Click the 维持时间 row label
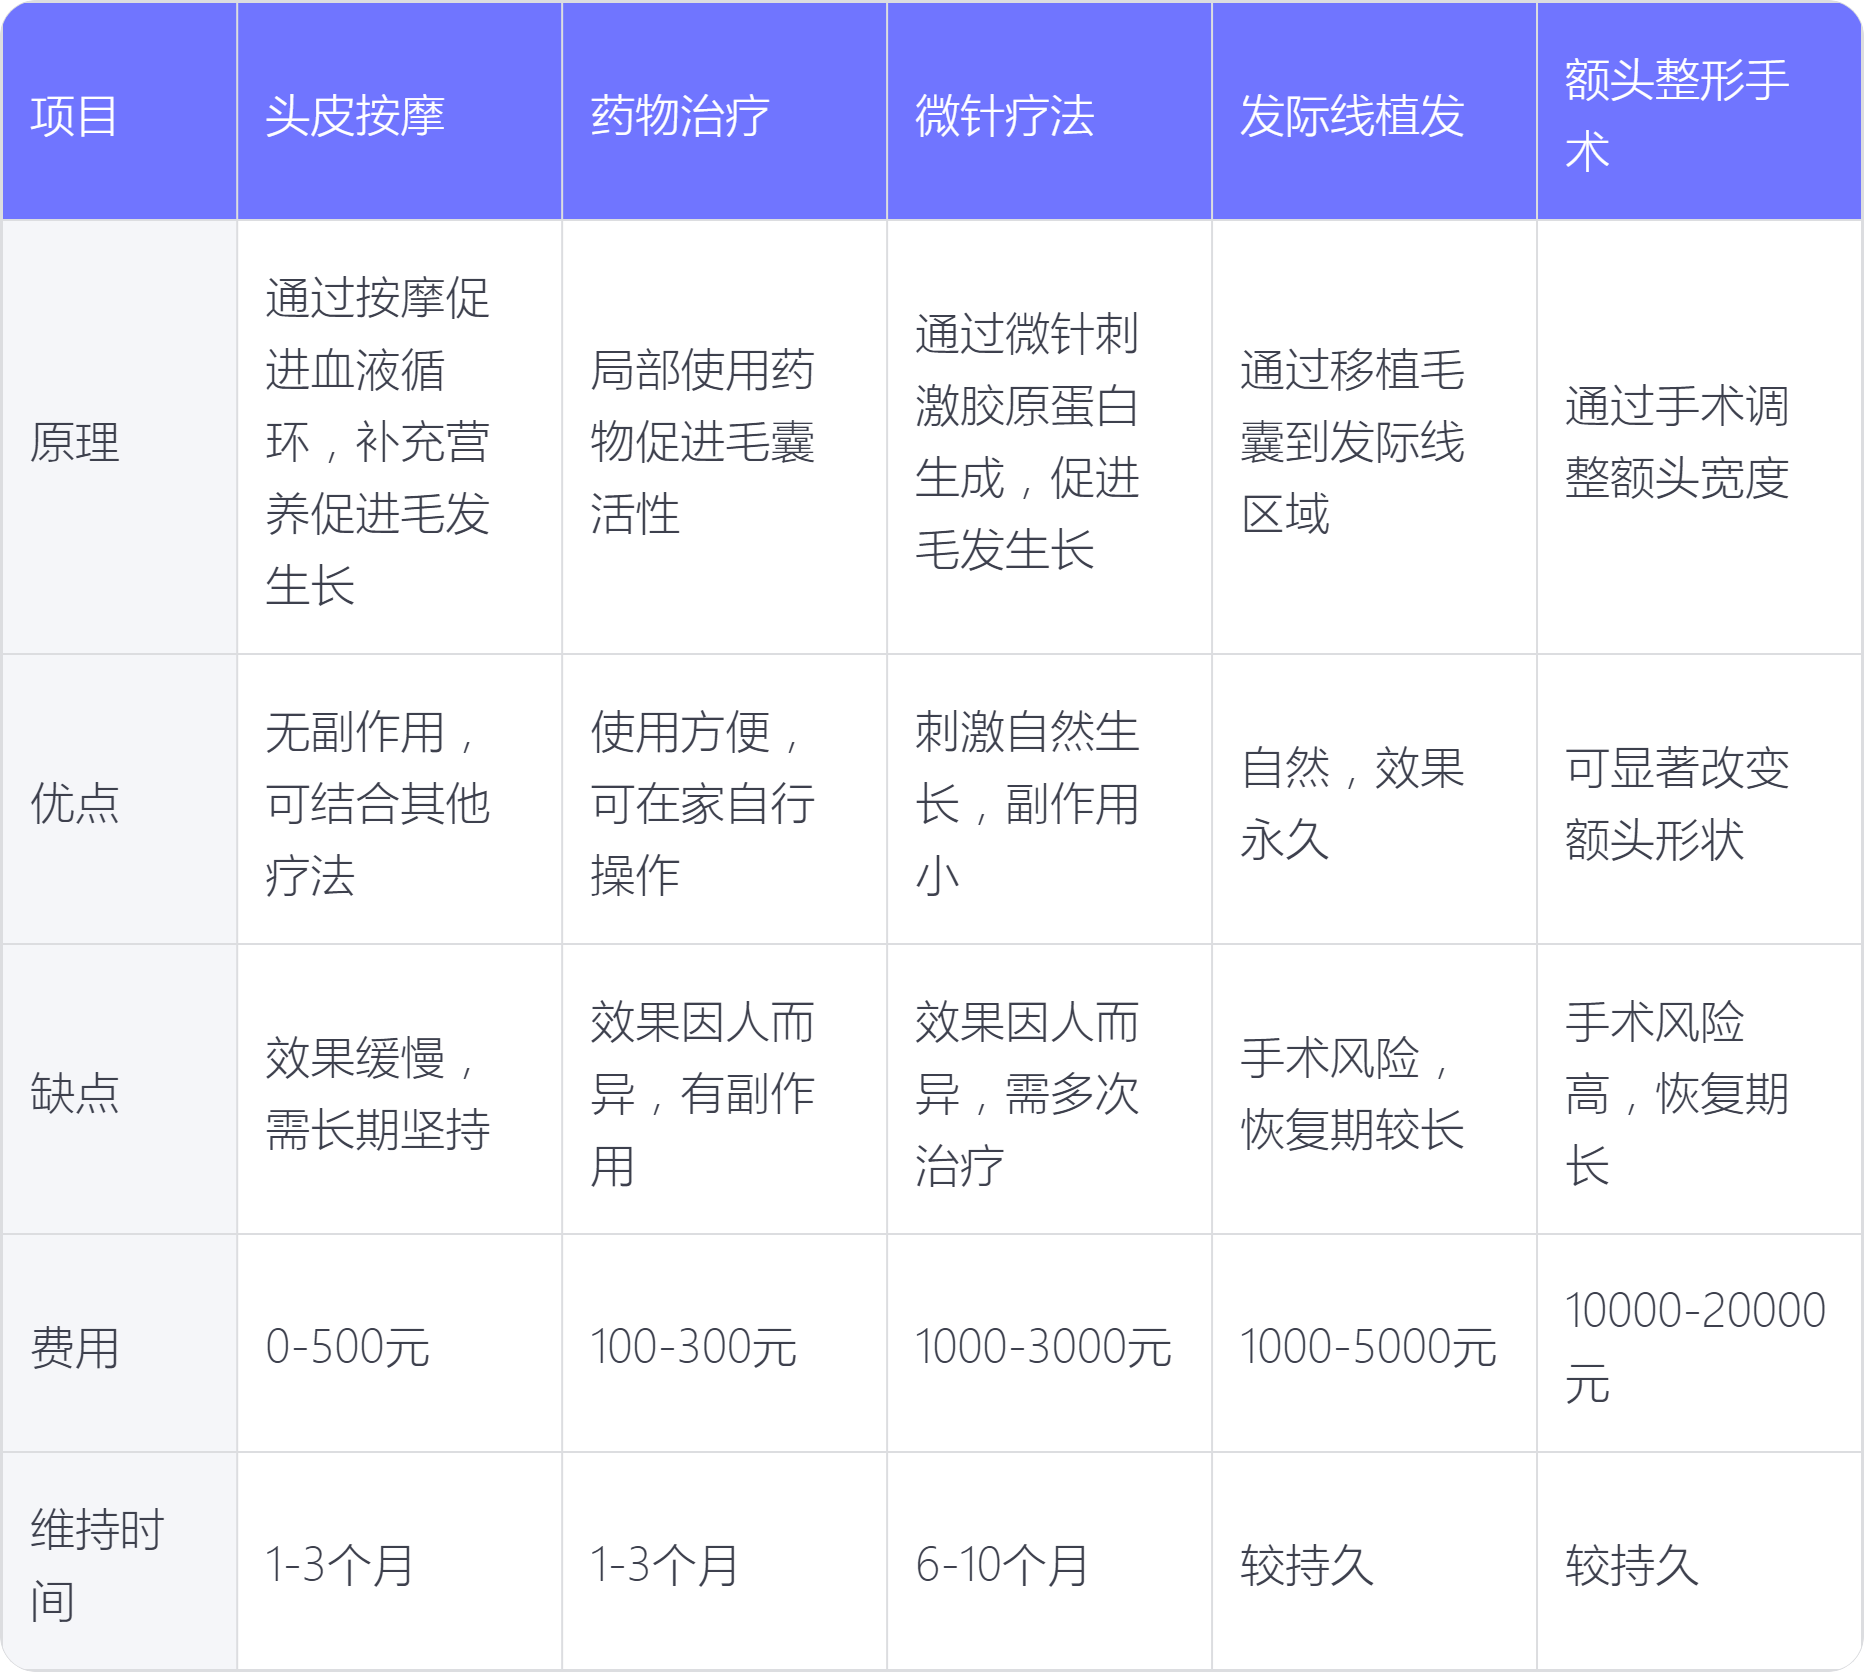This screenshot has width=1864, height=1672. [x=97, y=1565]
